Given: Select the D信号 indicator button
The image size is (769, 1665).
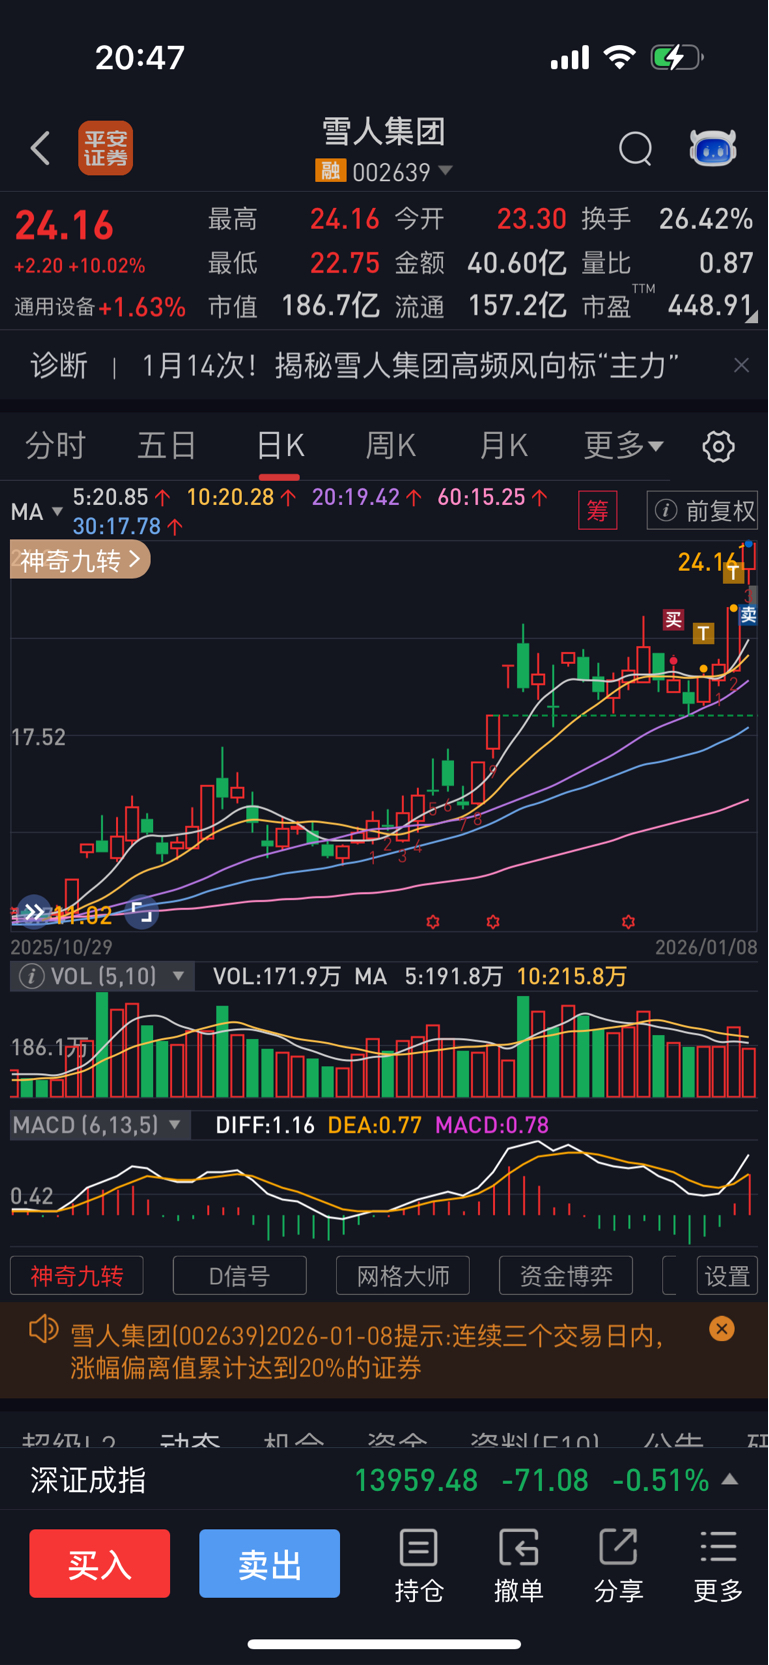Looking at the screenshot, I should pyautogui.click(x=240, y=1276).
